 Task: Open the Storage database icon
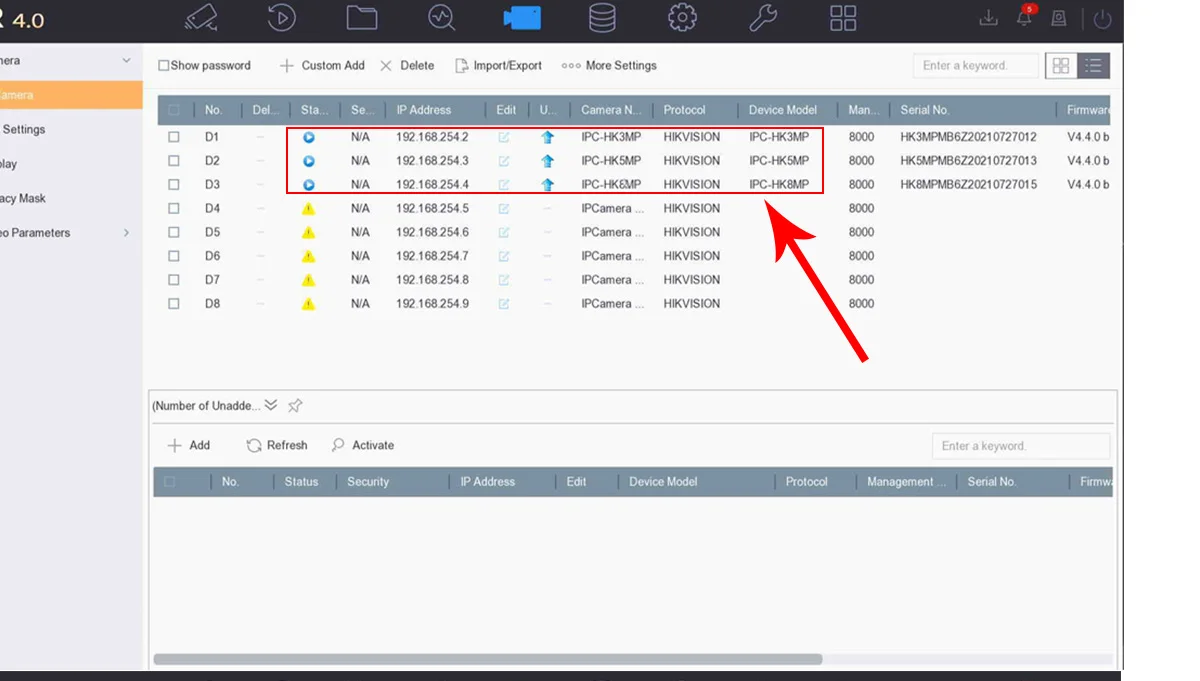602,18
